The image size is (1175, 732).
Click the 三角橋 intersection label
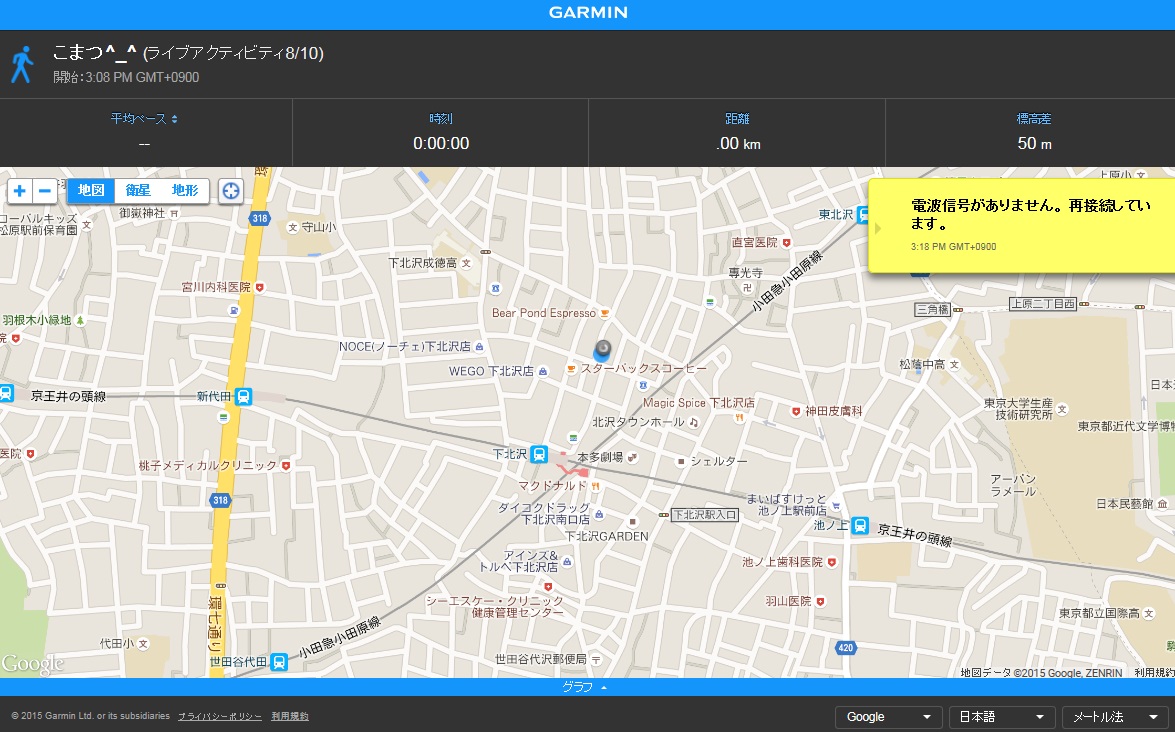933,309
